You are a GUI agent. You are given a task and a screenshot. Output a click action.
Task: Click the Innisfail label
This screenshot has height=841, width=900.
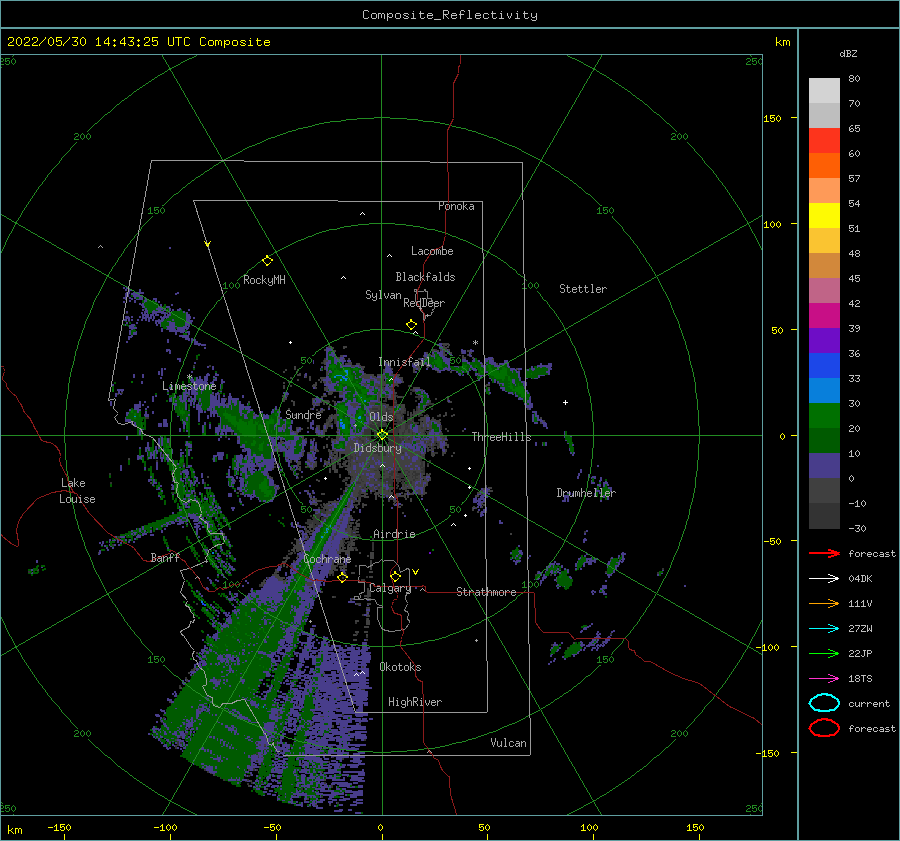[x=404, y=362]
